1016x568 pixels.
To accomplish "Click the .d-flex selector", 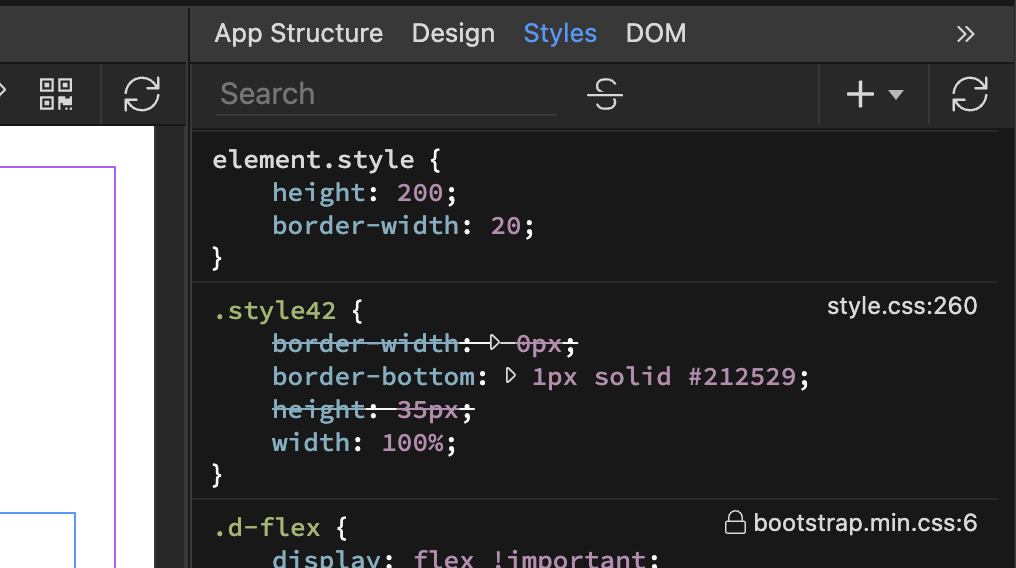I will [267, 528].
